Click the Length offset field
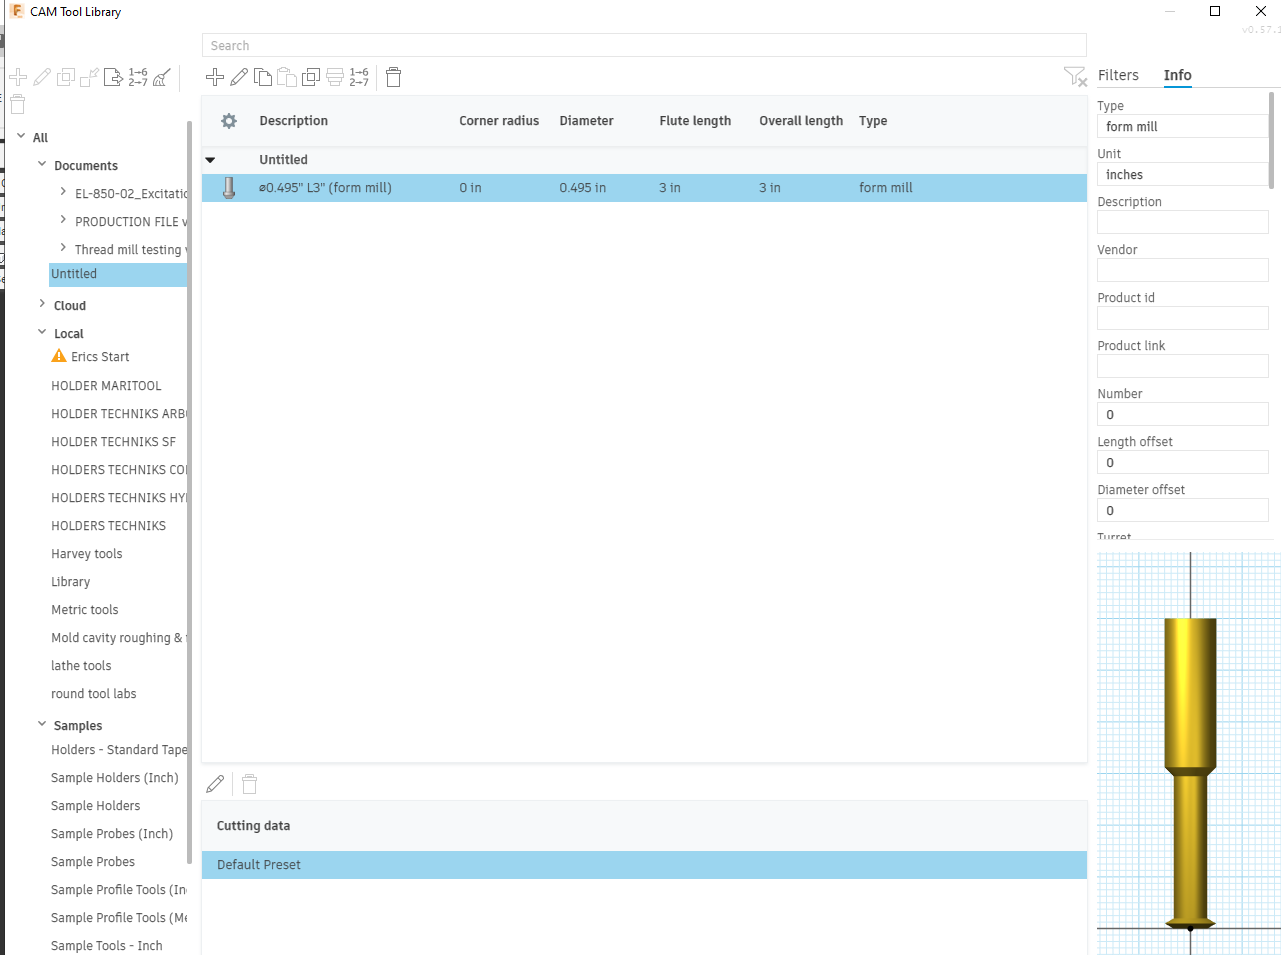 (x=1182, y=462)
